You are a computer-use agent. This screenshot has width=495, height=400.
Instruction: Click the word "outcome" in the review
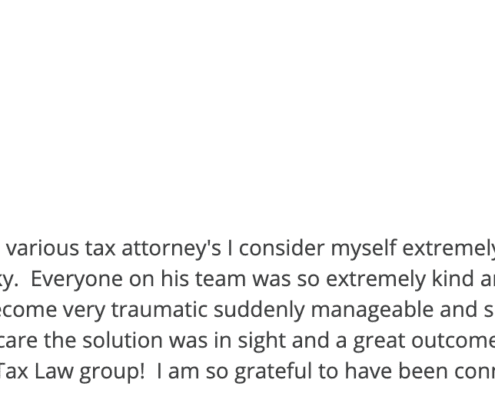click(x=453, y=341)
